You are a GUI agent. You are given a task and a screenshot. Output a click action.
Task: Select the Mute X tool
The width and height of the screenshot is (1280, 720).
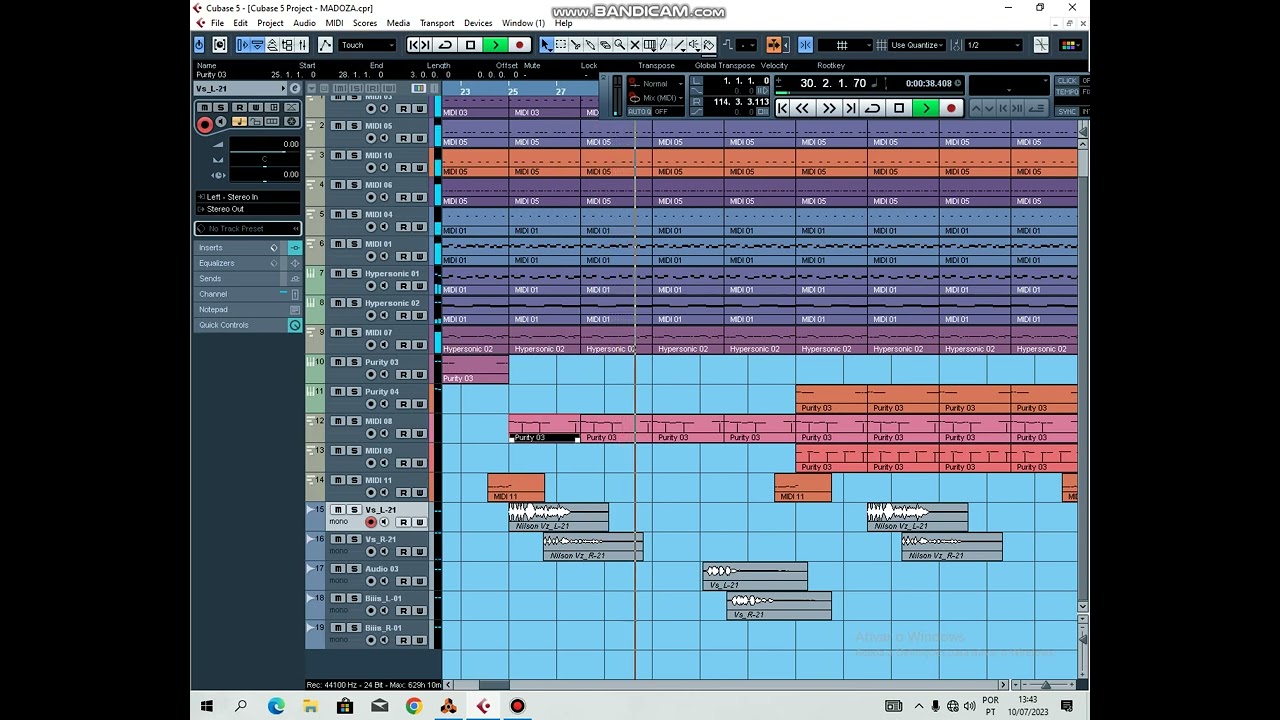pos(635,45)
